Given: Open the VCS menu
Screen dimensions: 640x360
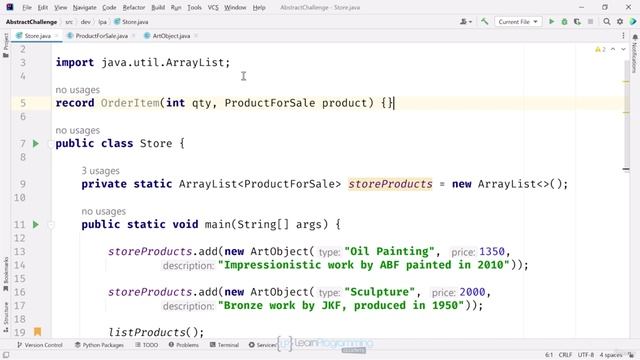Looking at the screenshot, I should [x=213, y=7].
